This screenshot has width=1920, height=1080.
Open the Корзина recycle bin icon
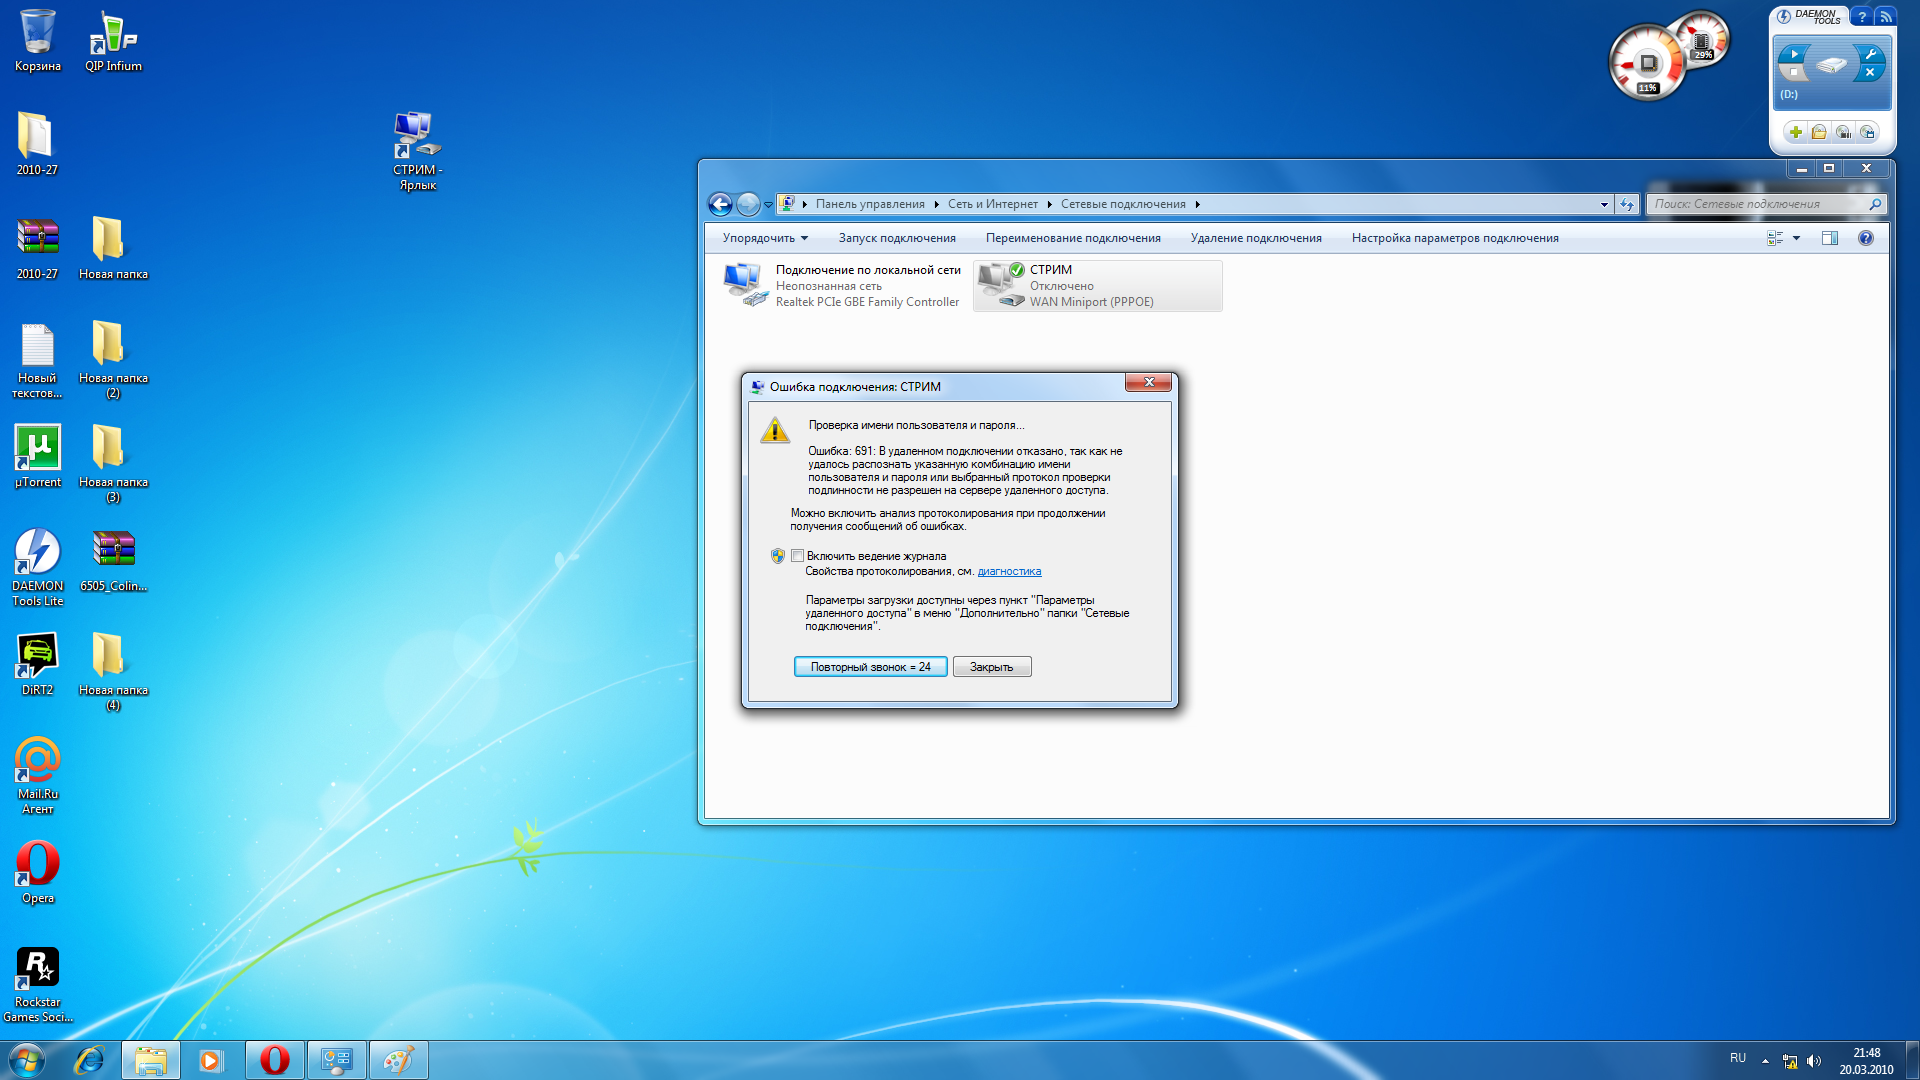click(x=37, y=40)
